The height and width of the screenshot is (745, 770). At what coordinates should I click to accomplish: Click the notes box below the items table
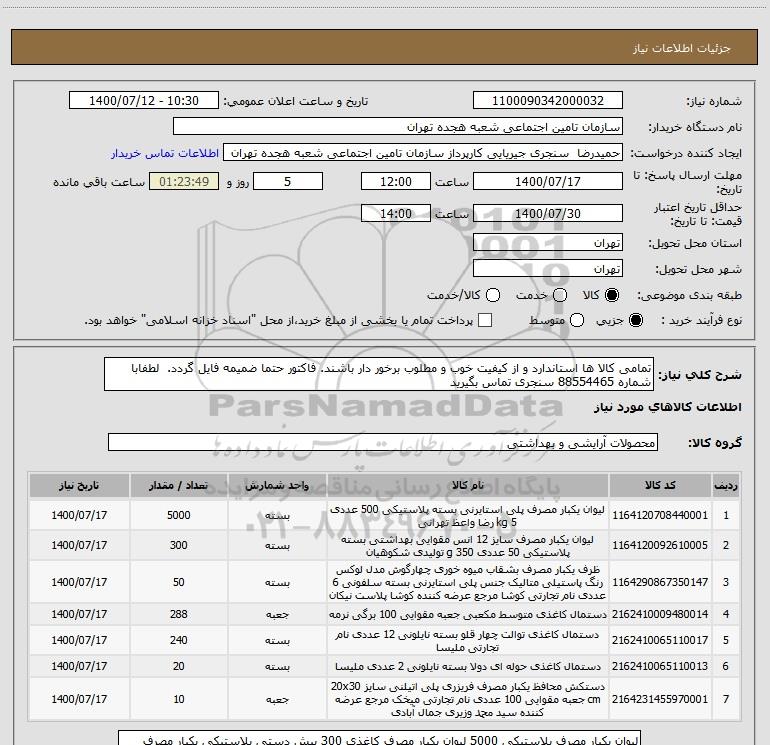coord(380,738)
